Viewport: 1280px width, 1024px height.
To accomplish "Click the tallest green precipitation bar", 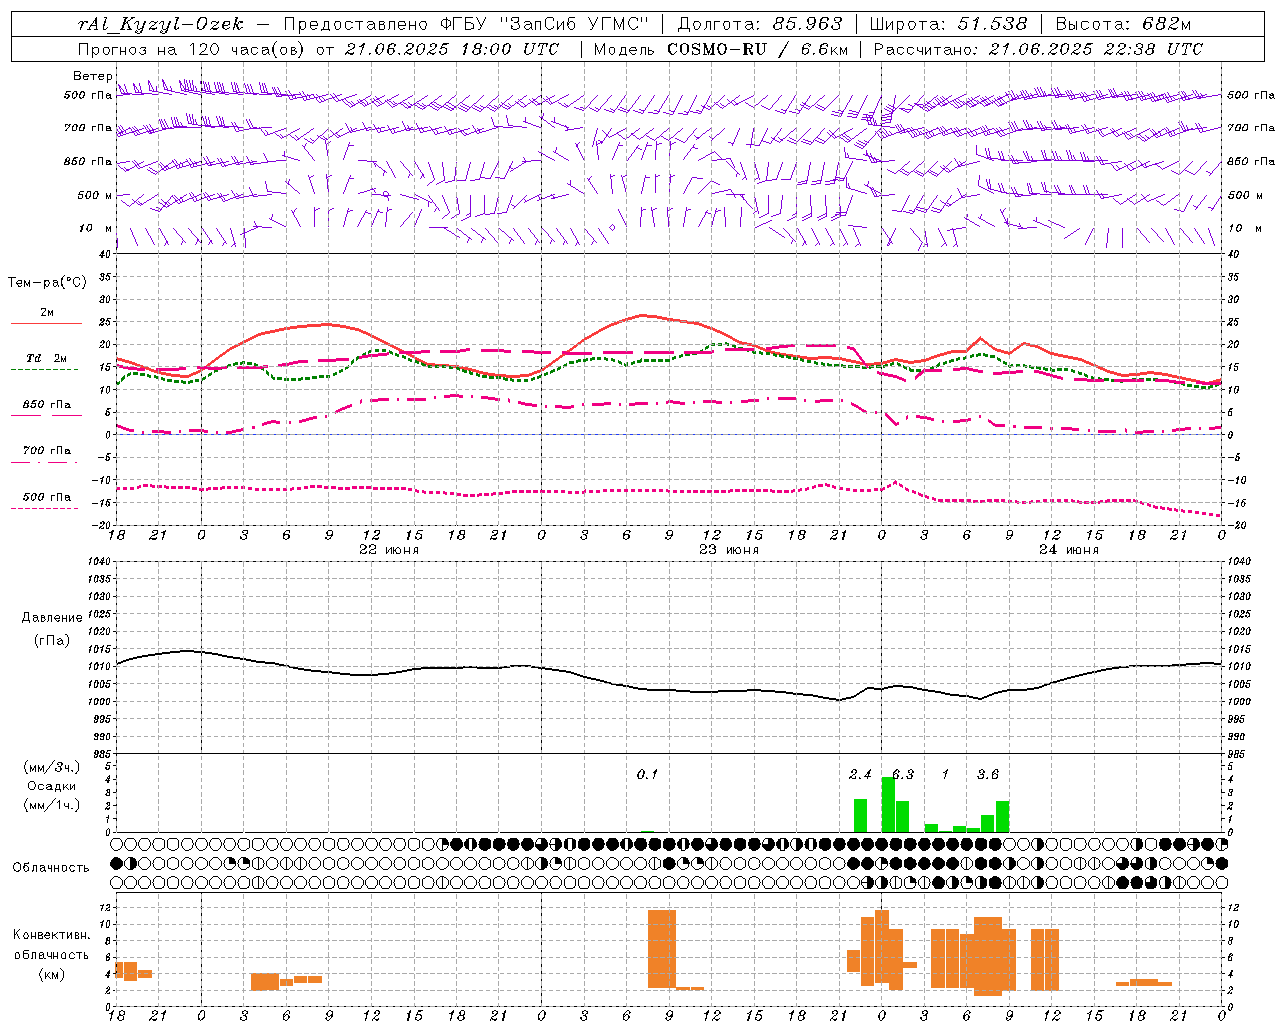I will [x=888, y=805].
